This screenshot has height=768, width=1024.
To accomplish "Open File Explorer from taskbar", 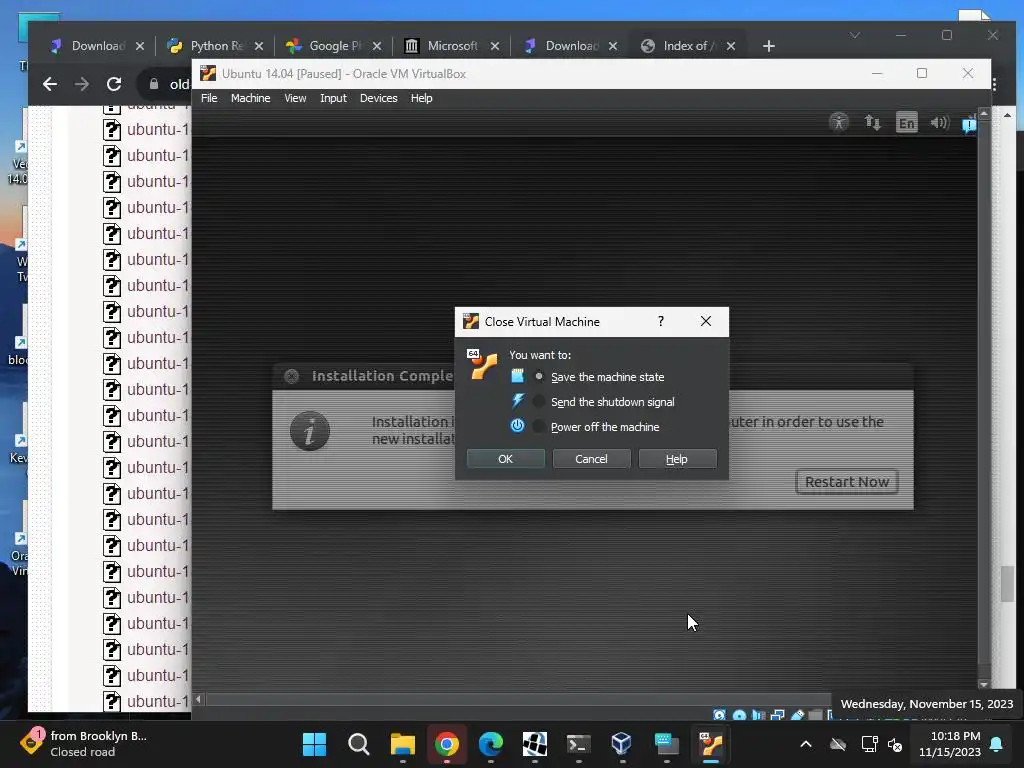I will tap(402, 744).
